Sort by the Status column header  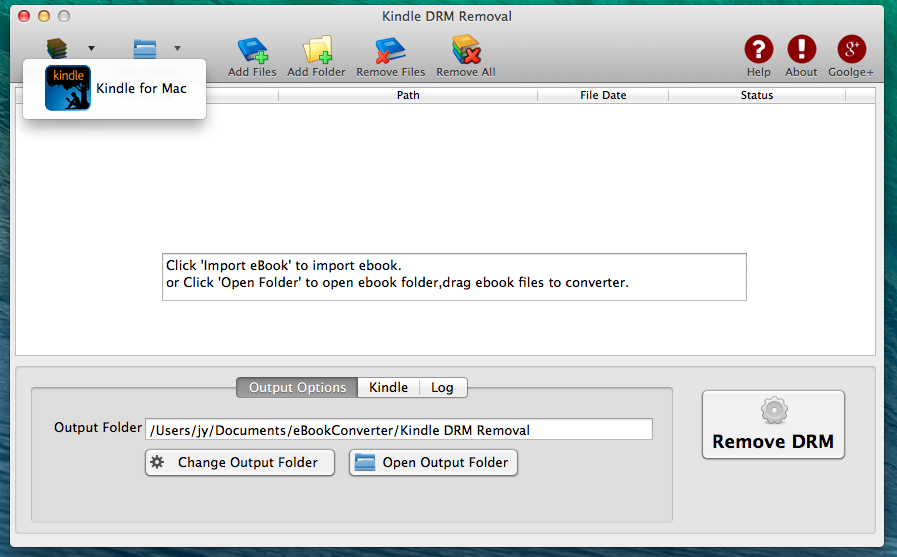point(757,95)
